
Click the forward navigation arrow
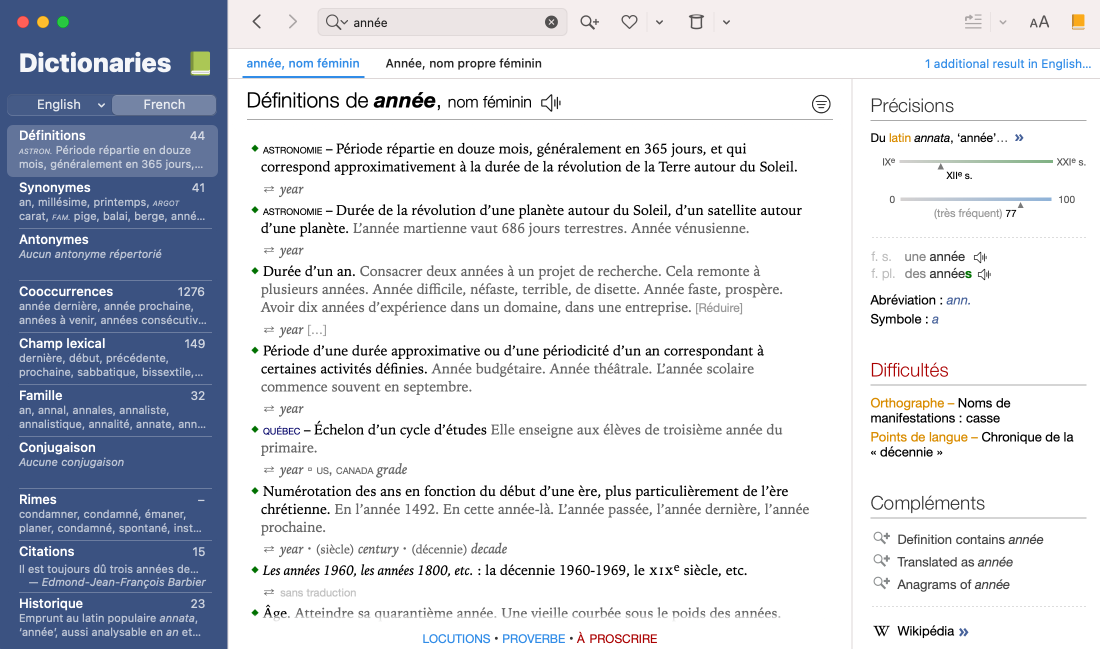292,22
